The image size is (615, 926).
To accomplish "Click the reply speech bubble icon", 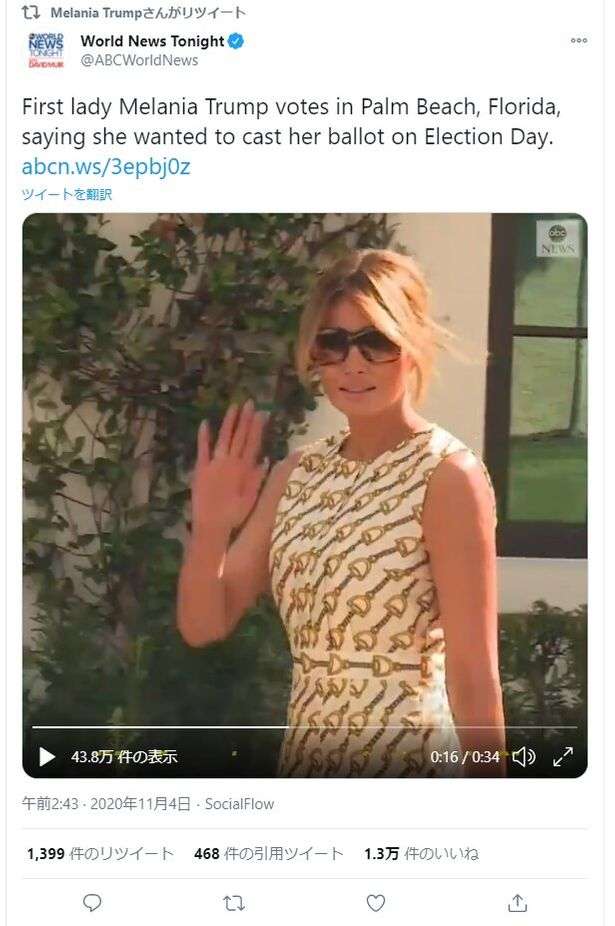I will click(x=92, y=903).
